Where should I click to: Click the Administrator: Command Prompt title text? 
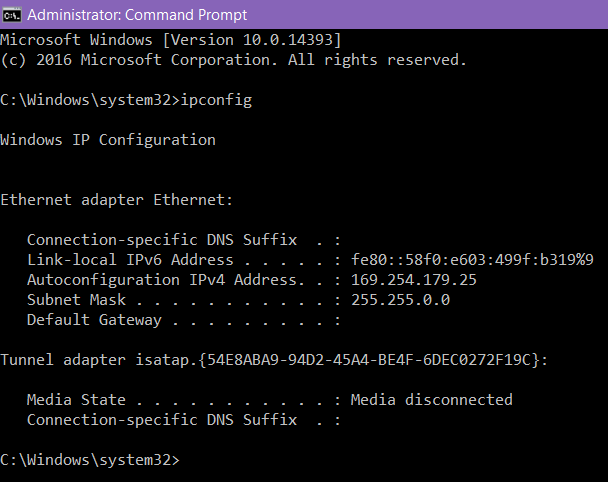[x=137, y=15]
